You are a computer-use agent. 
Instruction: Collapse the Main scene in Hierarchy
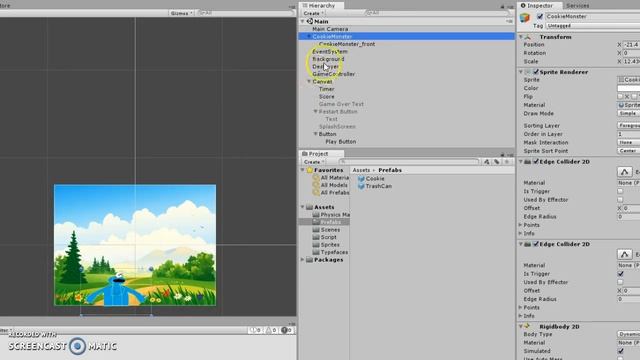coord(302,21)
